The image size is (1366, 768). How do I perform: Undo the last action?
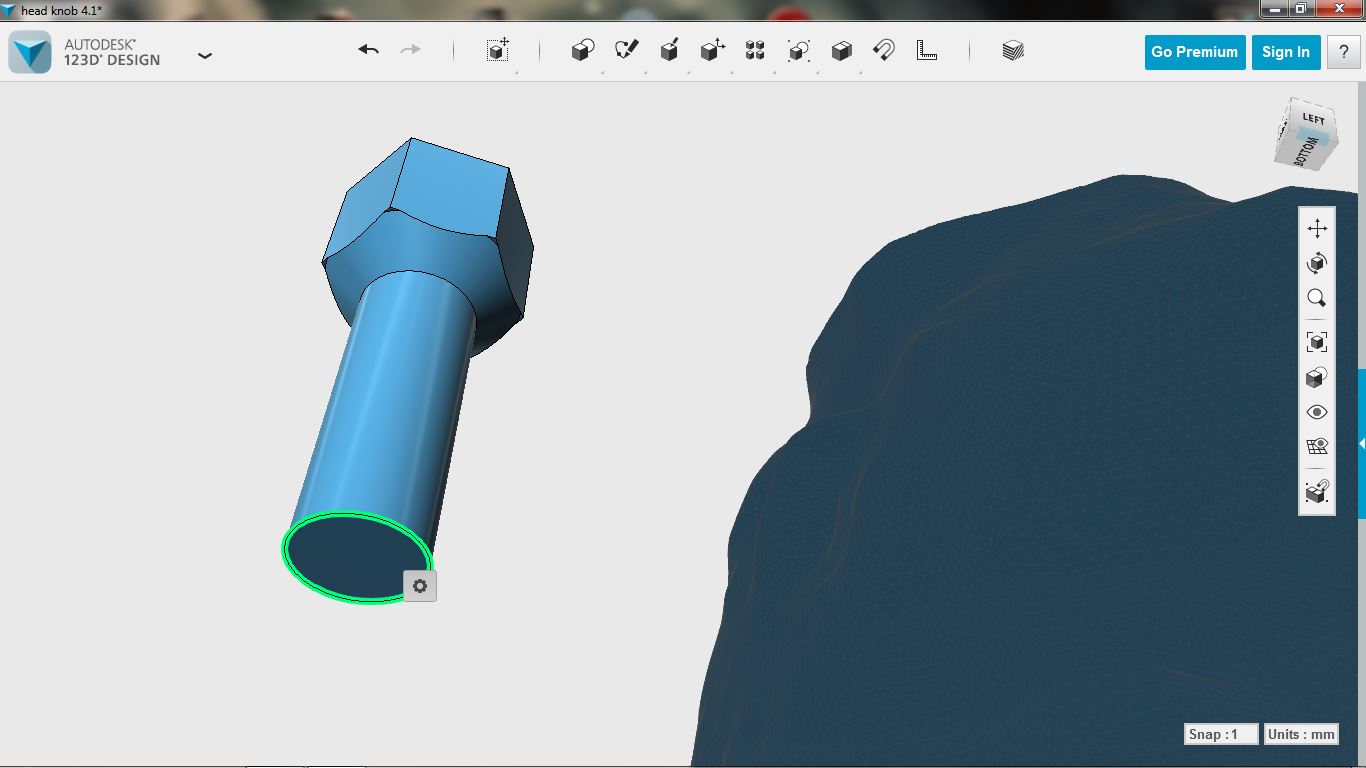click(368, 50)
